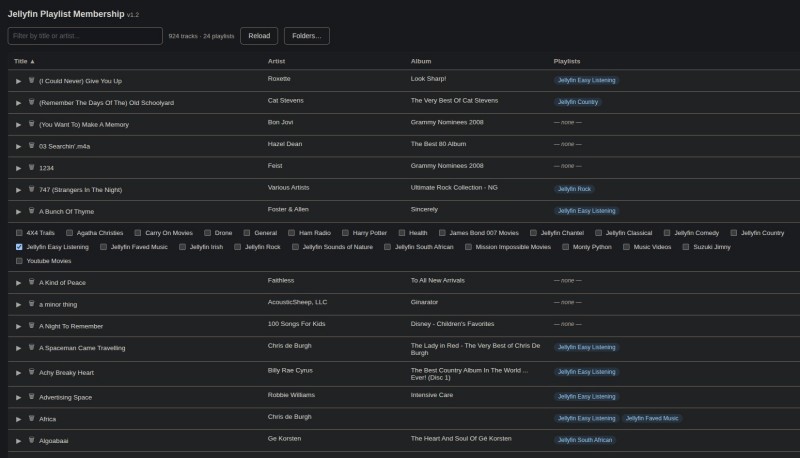The image size is (800, 458).
Task: Tick the Harry Potter checkbox
Action: [x=345, y=233]
